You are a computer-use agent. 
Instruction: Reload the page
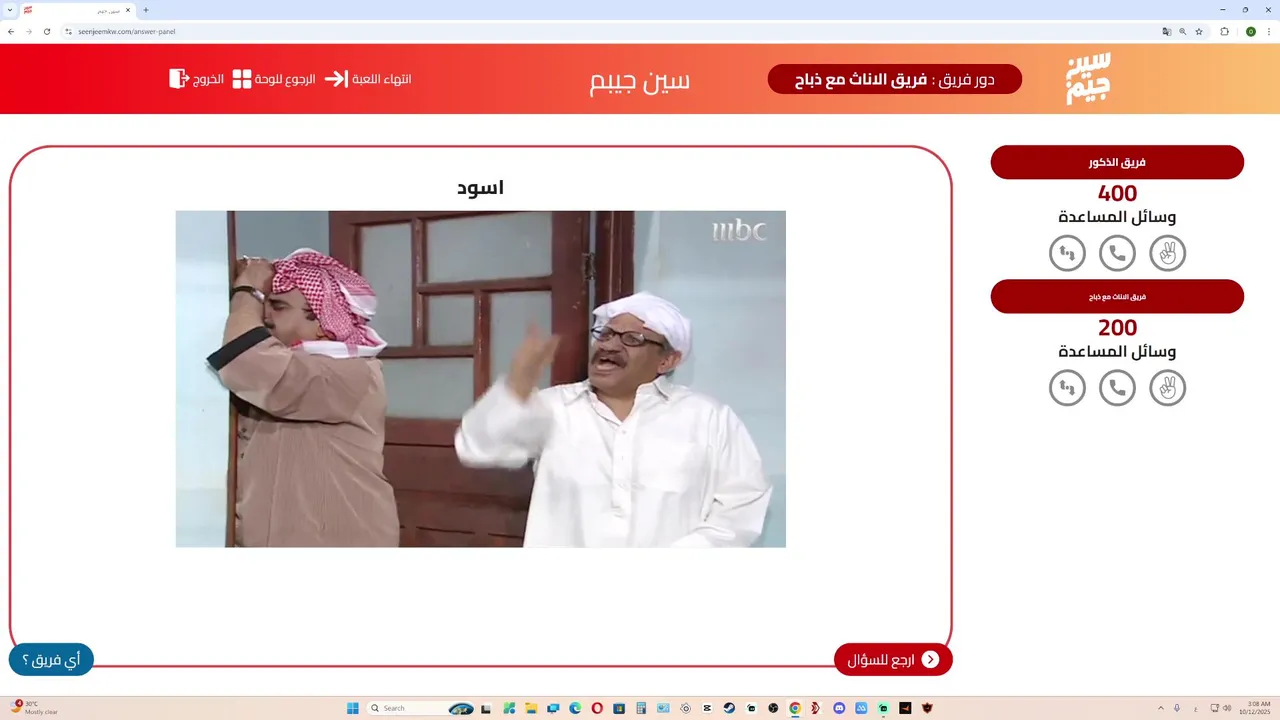tap(46, 31)
